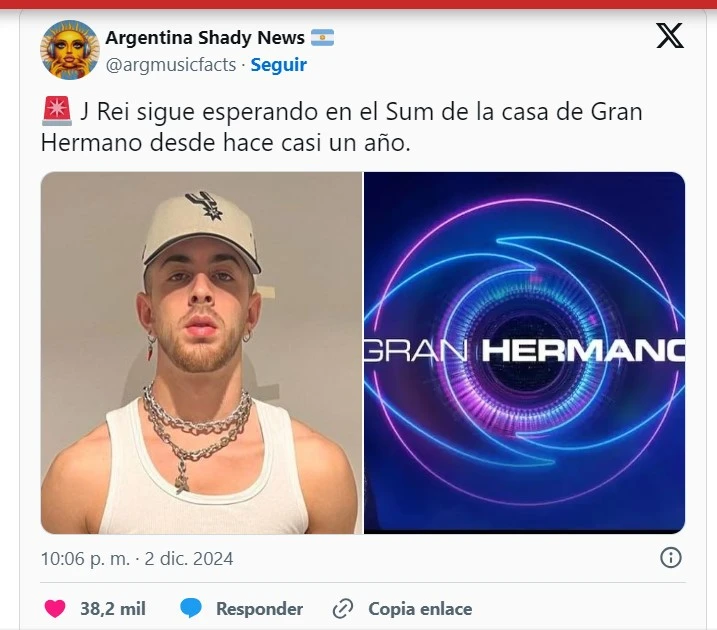This screenshot has width=717, height=630.
Task: Click the Argentina flag emoji
Action: tap(322, 37)
